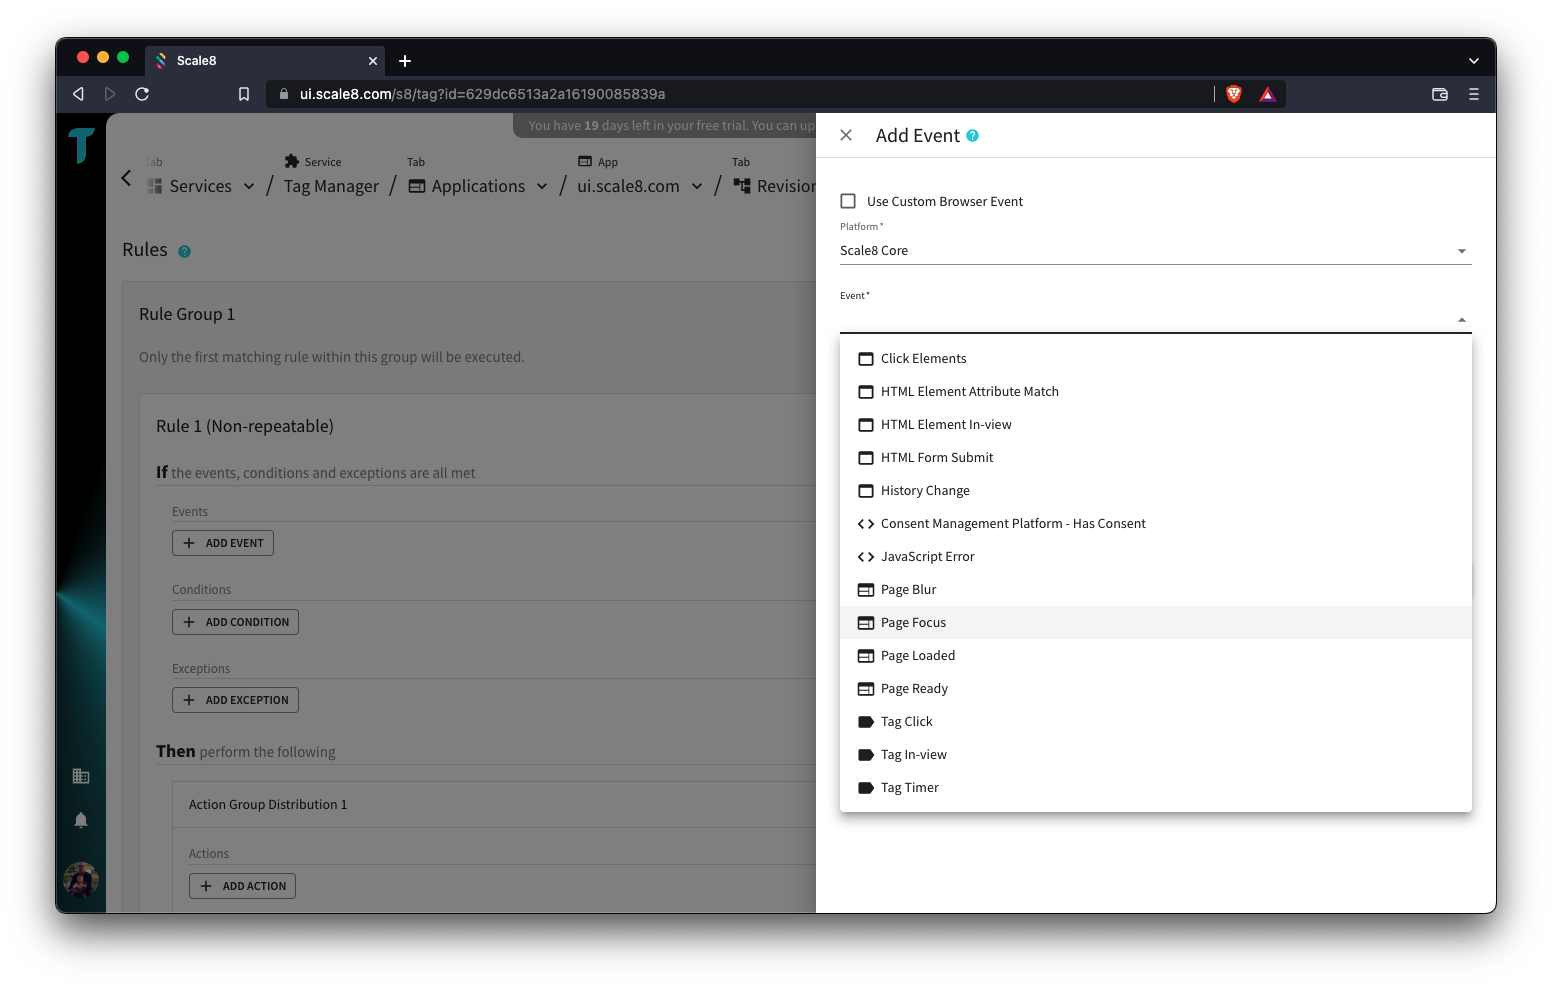Viewport: 1552px width, 987px height.
Task: Choose Consent Management Platform - Has Consent
Action: [1155, 524]
